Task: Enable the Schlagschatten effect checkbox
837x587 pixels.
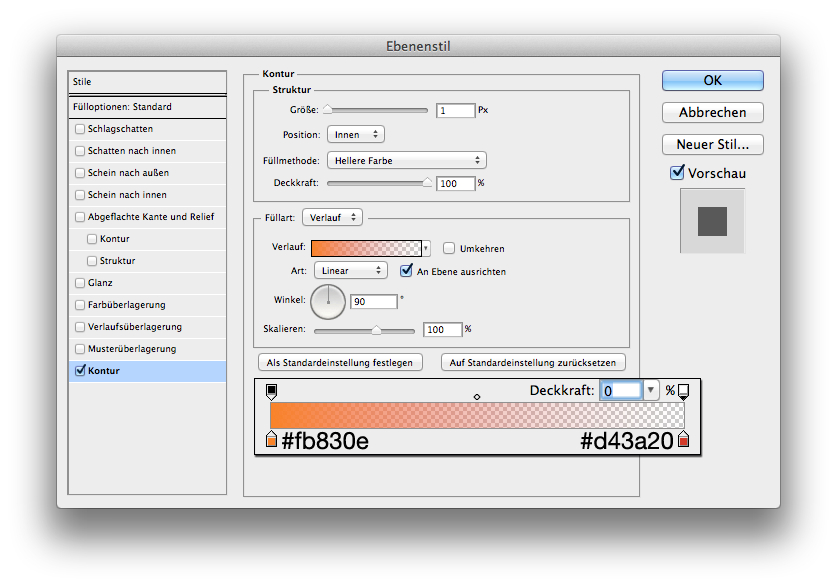Action: pos(80,129)
